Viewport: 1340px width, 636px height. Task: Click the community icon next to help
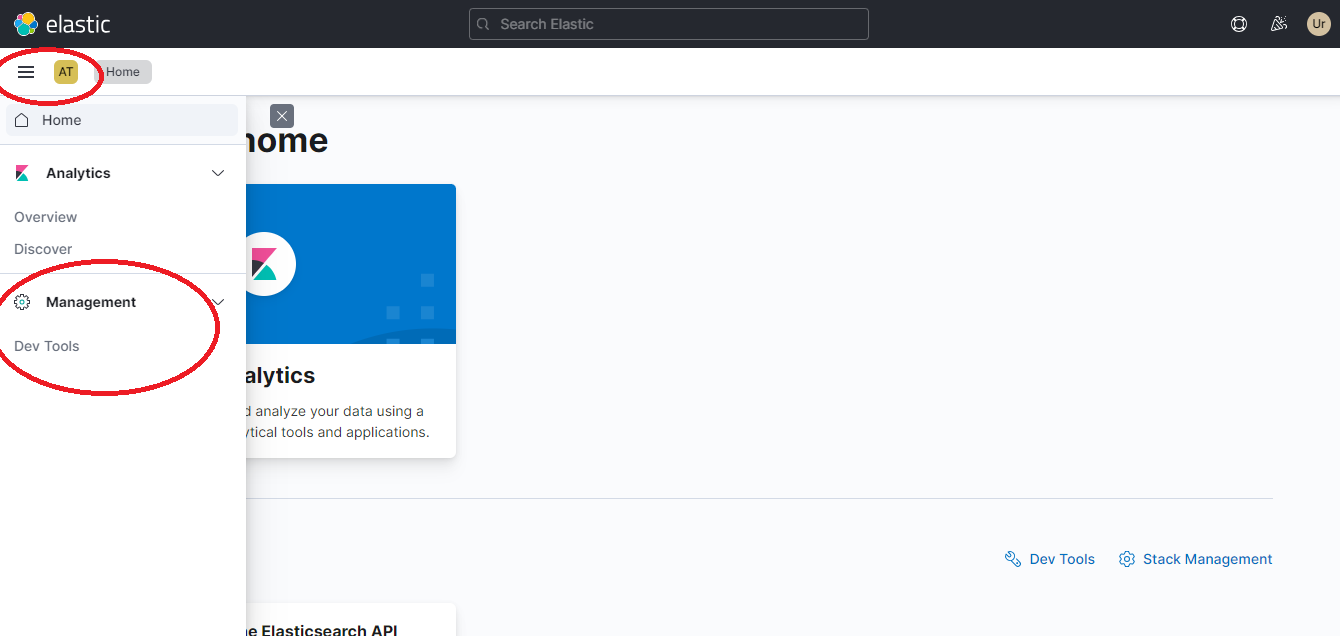click(x=1278, y=23)
